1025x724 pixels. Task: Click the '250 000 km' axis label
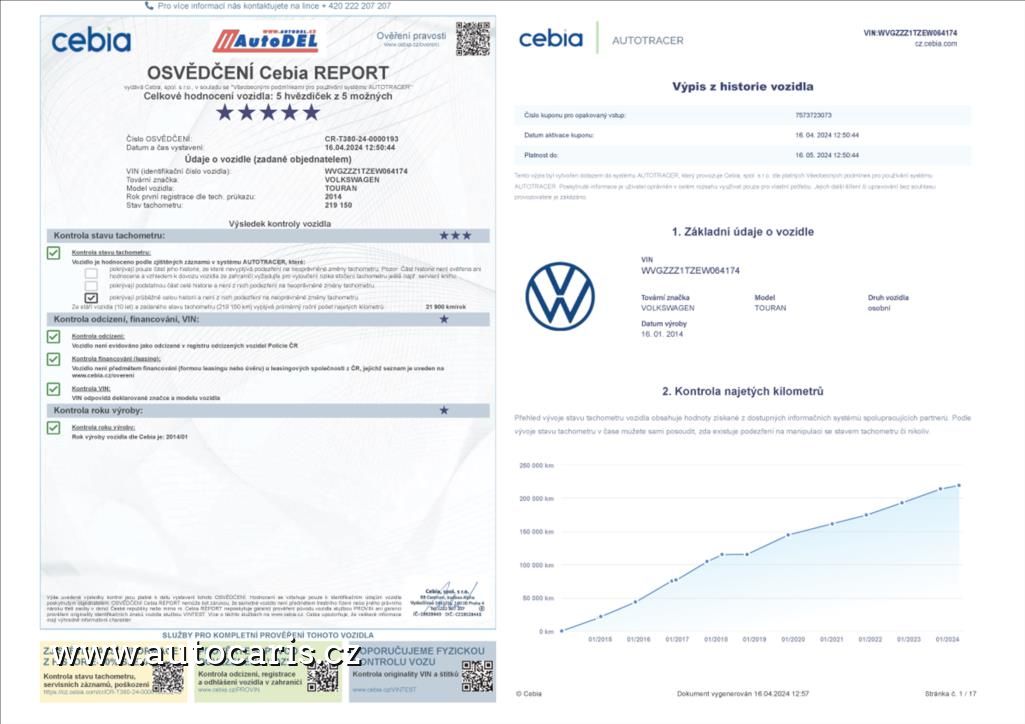[536, 466]
